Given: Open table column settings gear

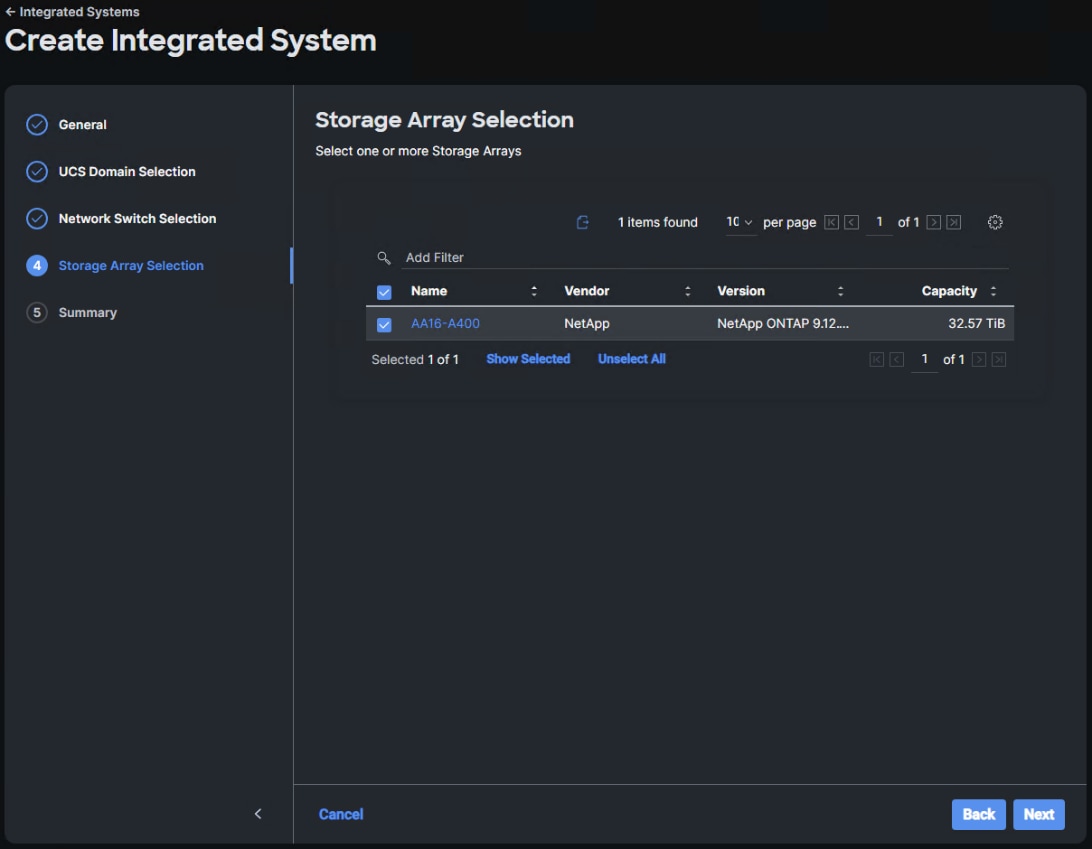Looking at the screenshot, I should coord(995,222).
